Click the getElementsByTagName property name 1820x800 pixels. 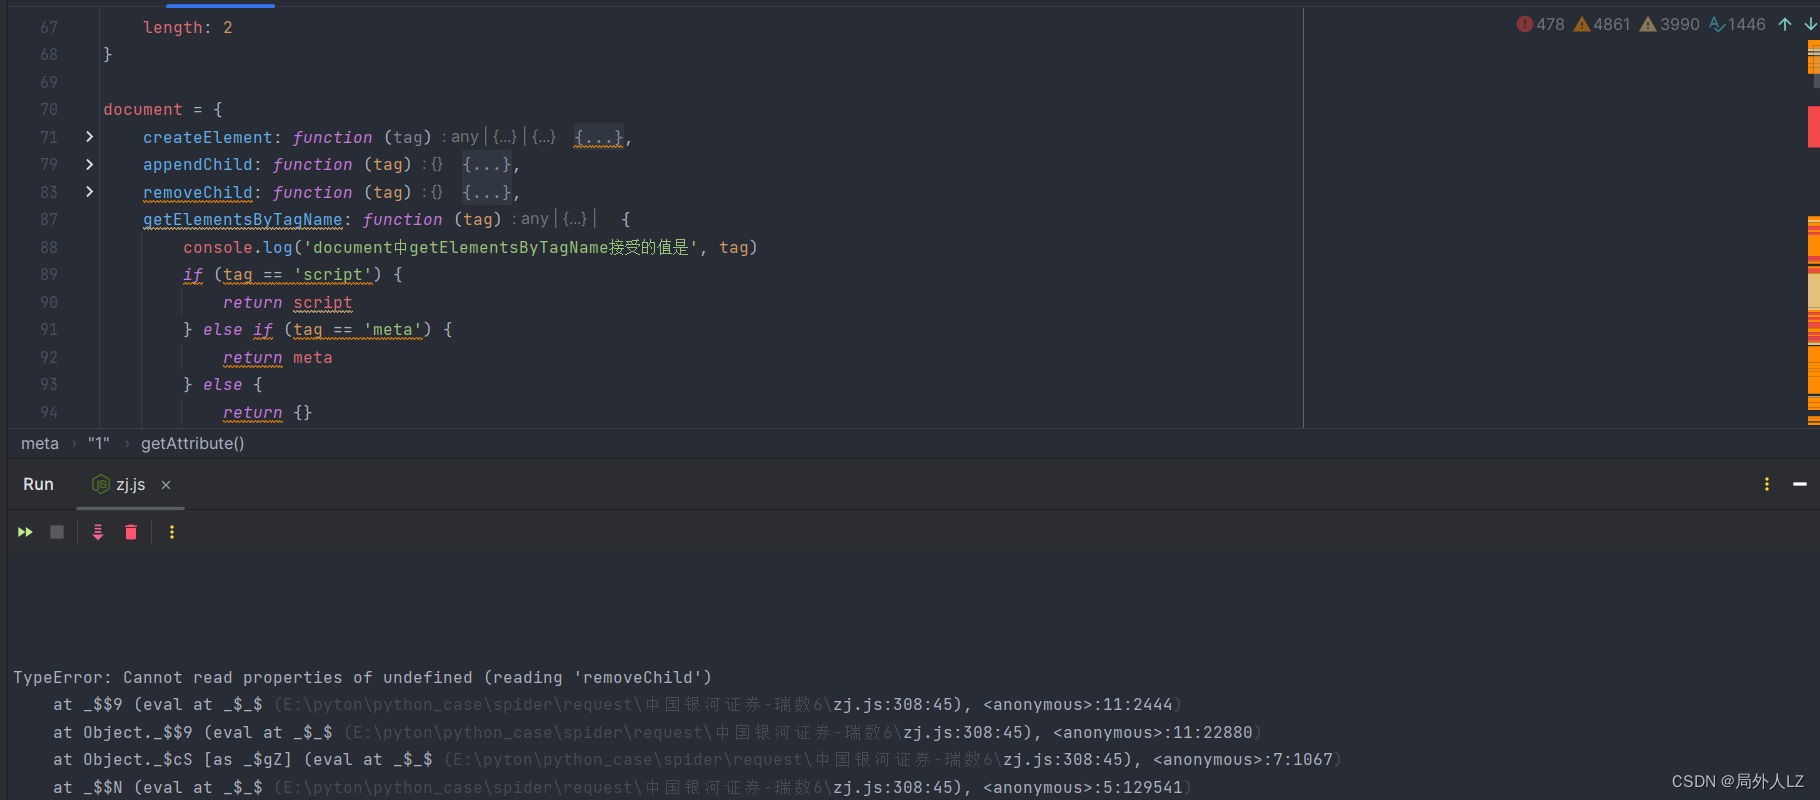coord(242,219)
